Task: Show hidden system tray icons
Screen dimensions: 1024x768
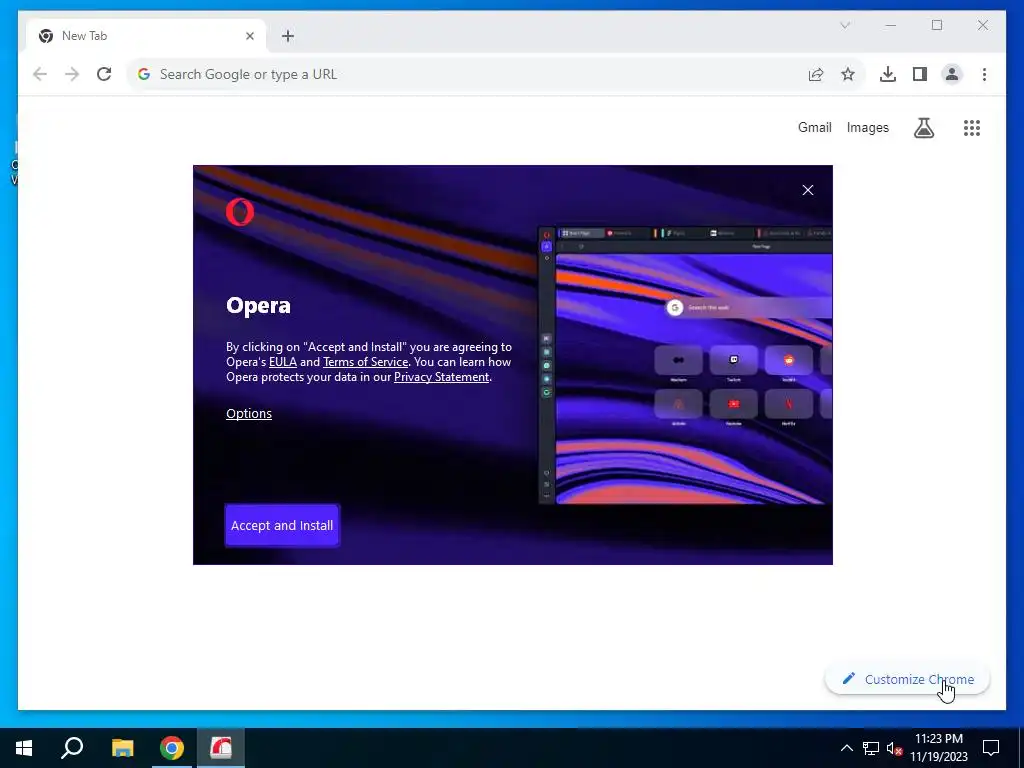Action: (846, 748)
